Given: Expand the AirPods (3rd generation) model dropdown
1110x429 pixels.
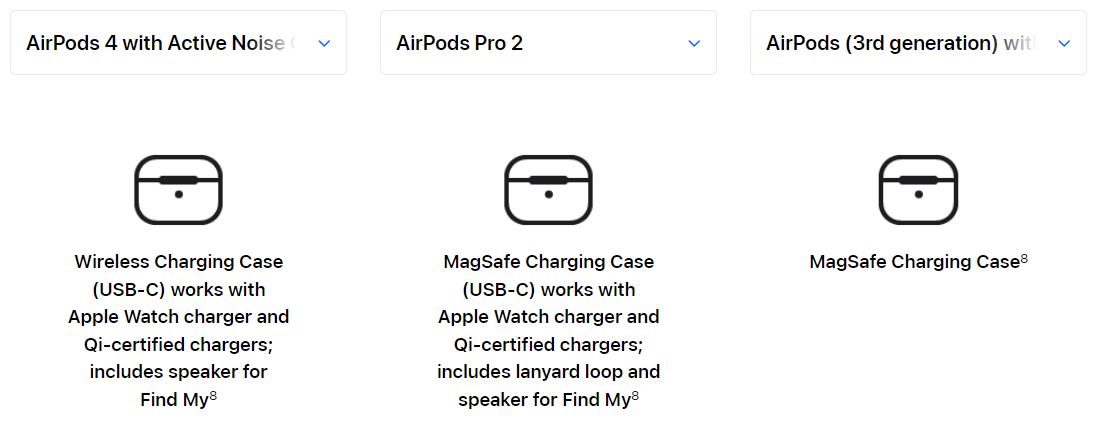Looking at the screenshot, I should 918,42.
